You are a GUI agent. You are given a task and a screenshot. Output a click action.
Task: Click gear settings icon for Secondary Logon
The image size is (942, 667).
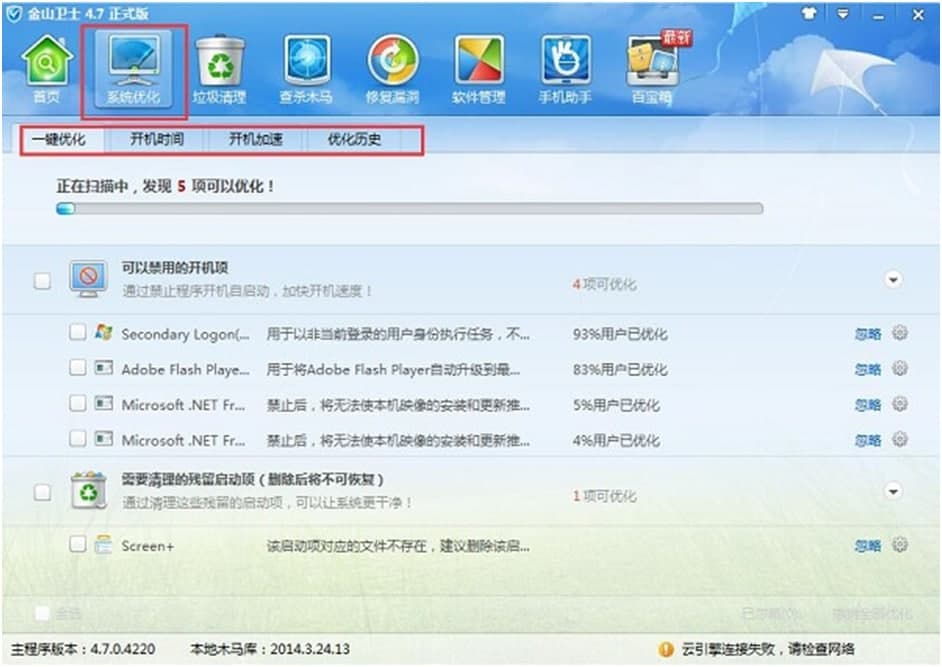(x=899, y=332)
